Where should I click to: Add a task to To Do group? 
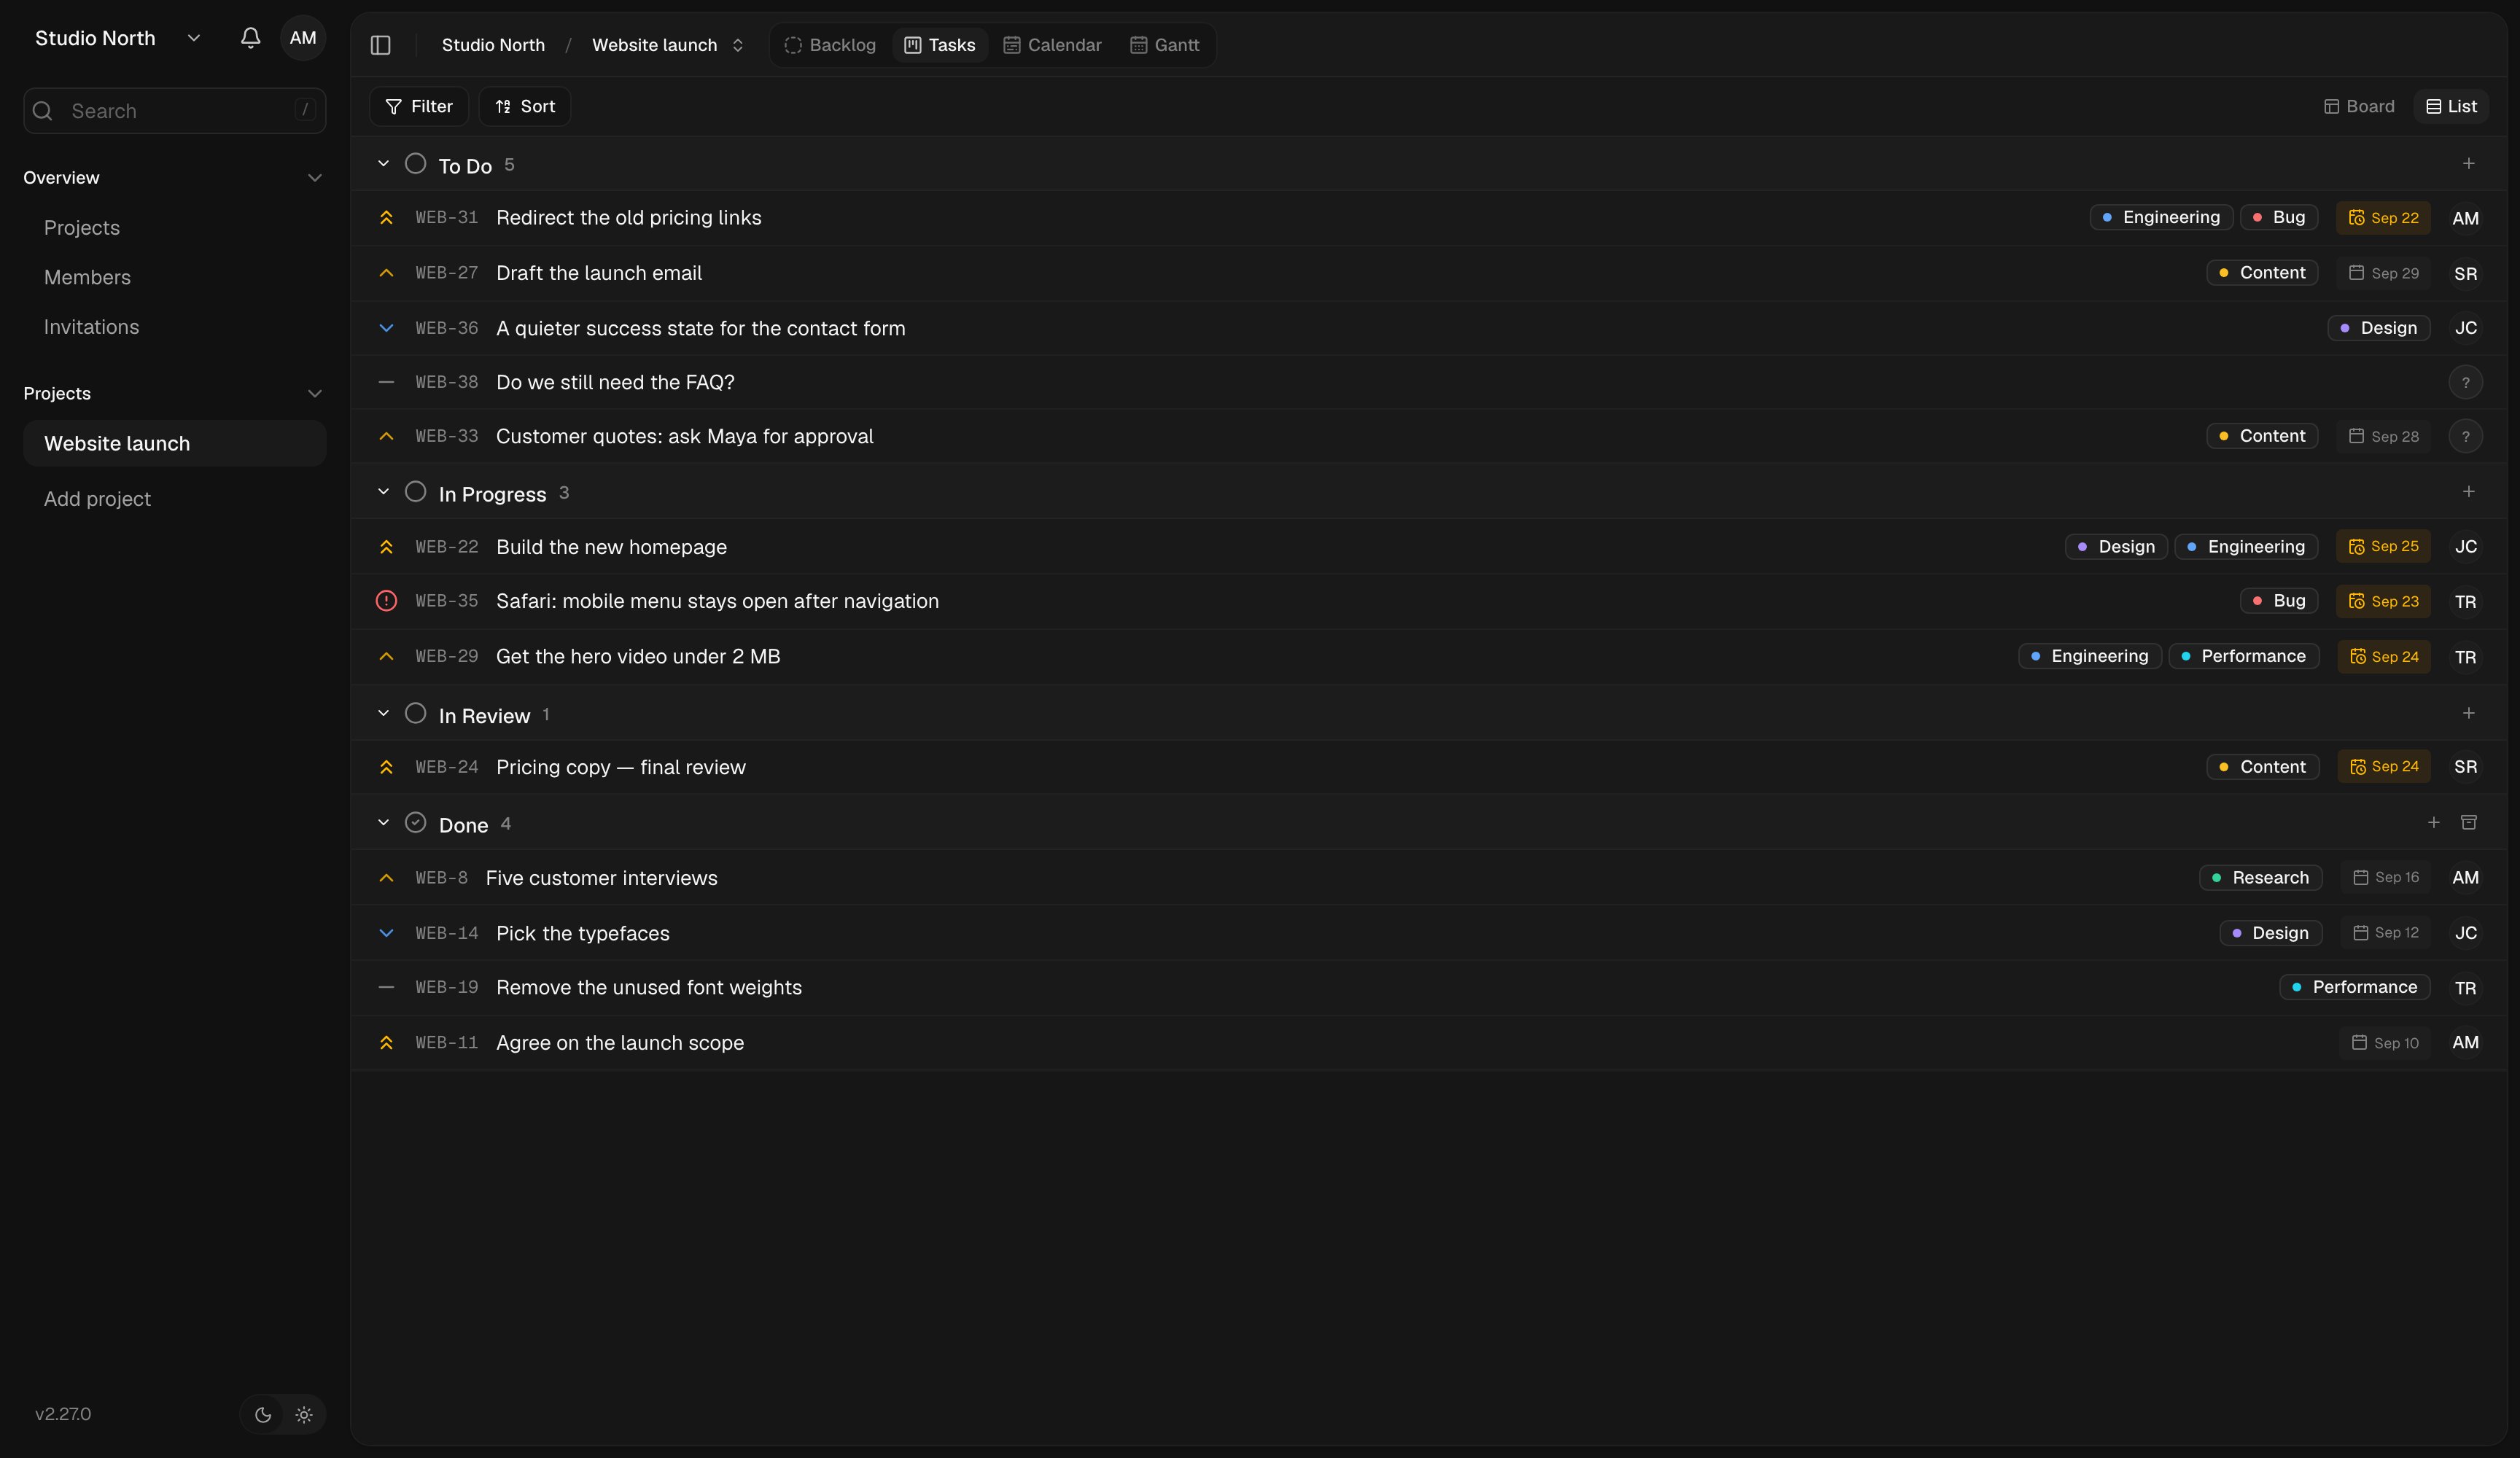coord(2468,164)
